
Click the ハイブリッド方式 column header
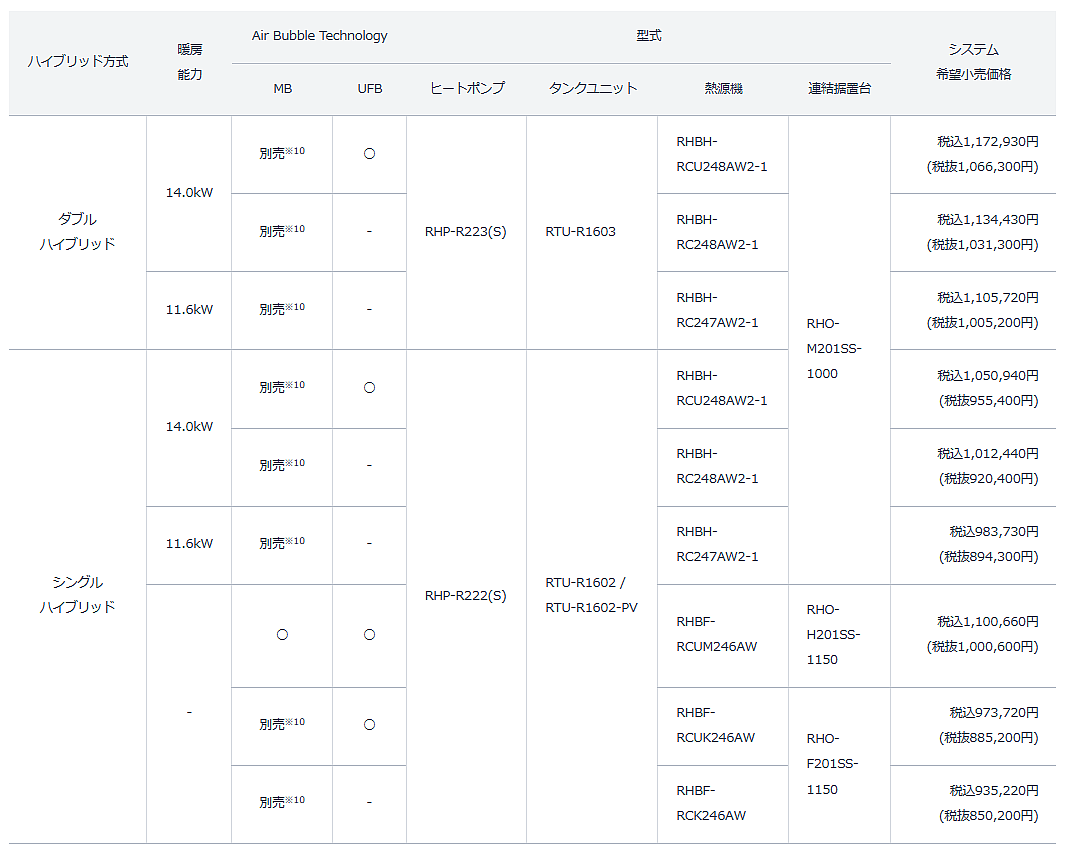click(x=77, y=62)
